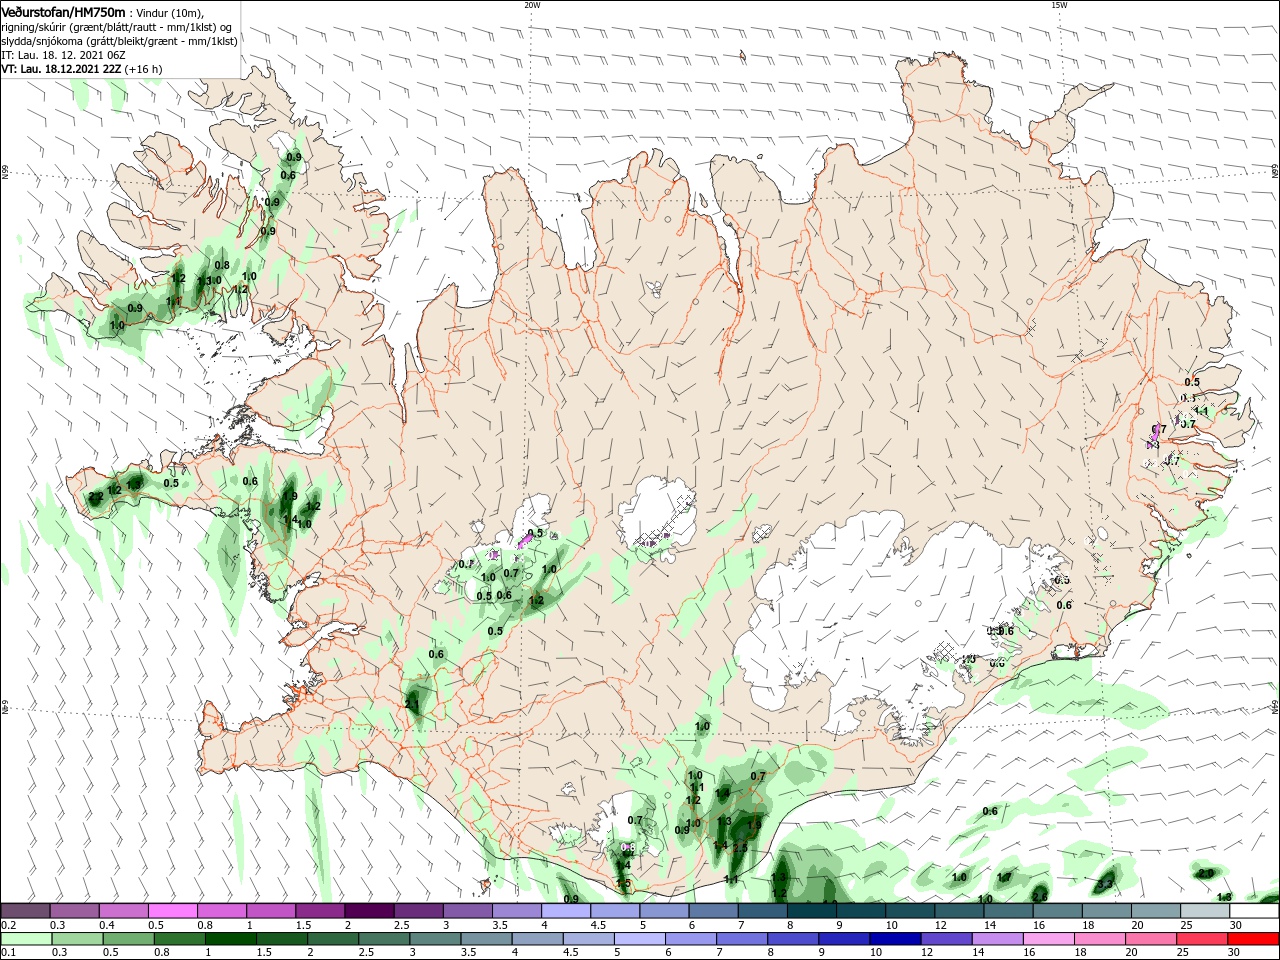This screenshot has height=960, width=1280.
Task: Click the medium green 0.5 swatch in rain legend
Action: [128, 939]
